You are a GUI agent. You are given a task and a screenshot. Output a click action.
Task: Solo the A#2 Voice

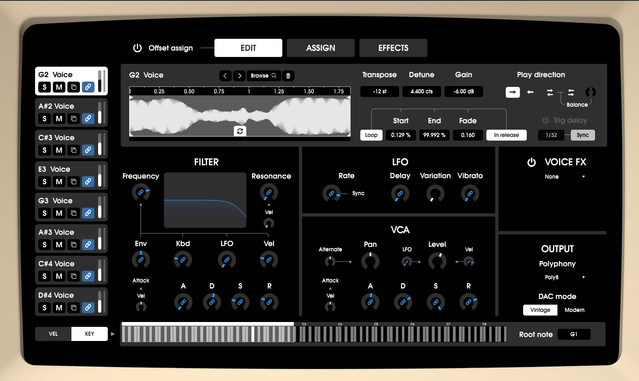coord(44,119)
